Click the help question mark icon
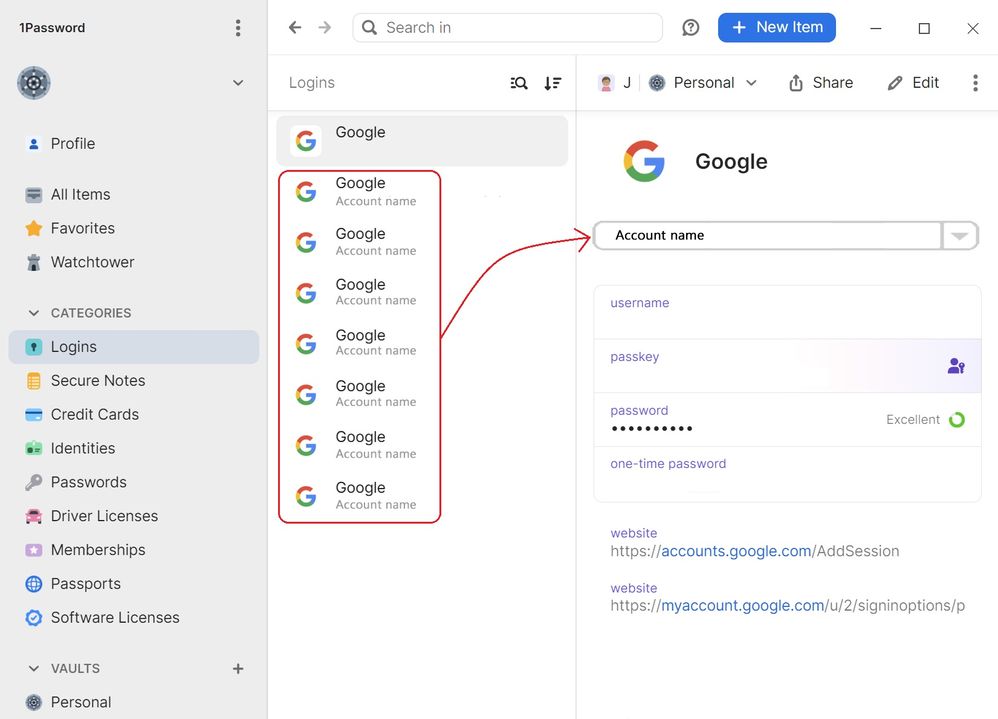This screenshot has width=998, height=719. click(x=691, y=28)
